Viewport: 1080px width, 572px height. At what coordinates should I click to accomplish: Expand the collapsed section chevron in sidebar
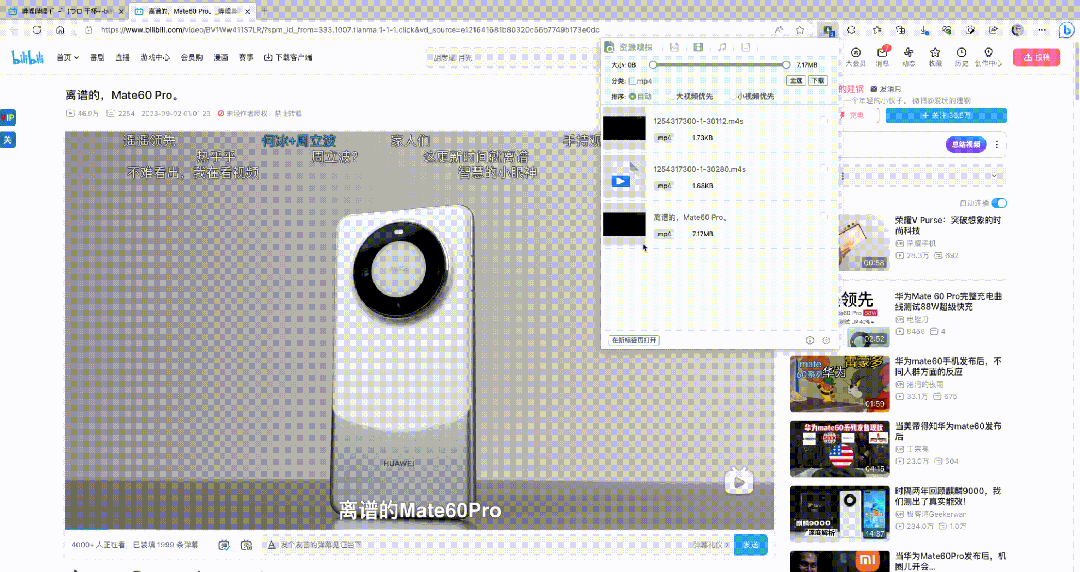tap(994, 176)
